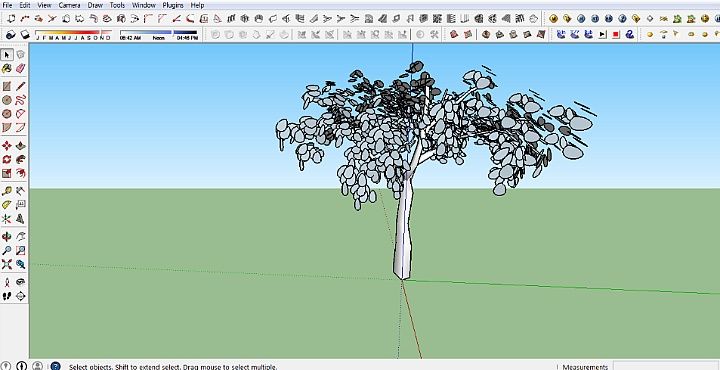720x370 pixels.
Task: Open the View menu
Action: [x=44, y=5]
